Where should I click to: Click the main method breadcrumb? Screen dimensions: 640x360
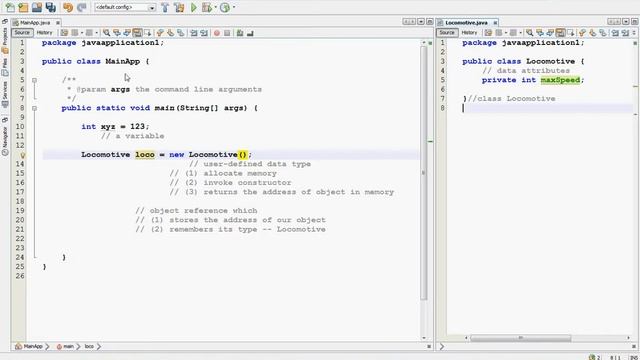point(65,346)
